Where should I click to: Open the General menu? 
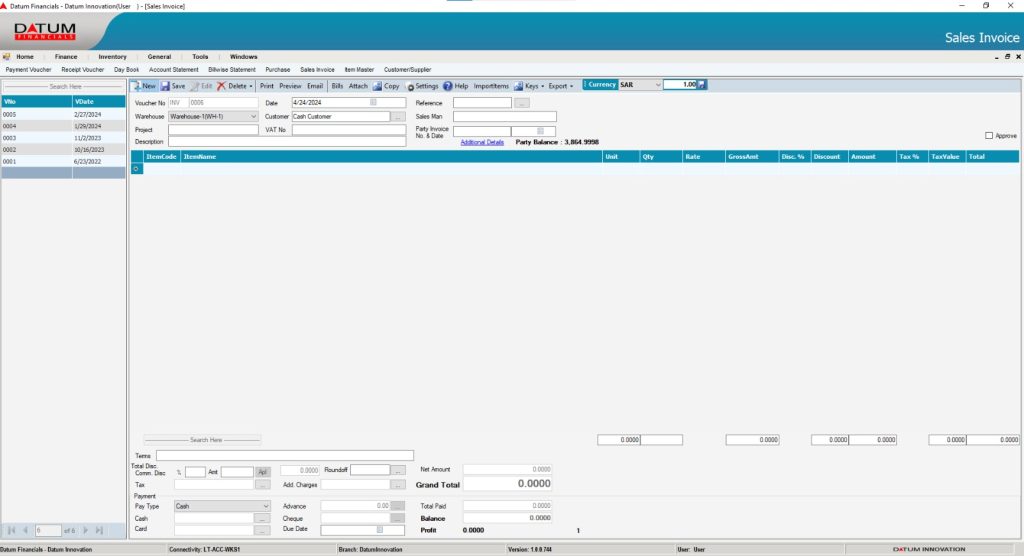[159, 57]
